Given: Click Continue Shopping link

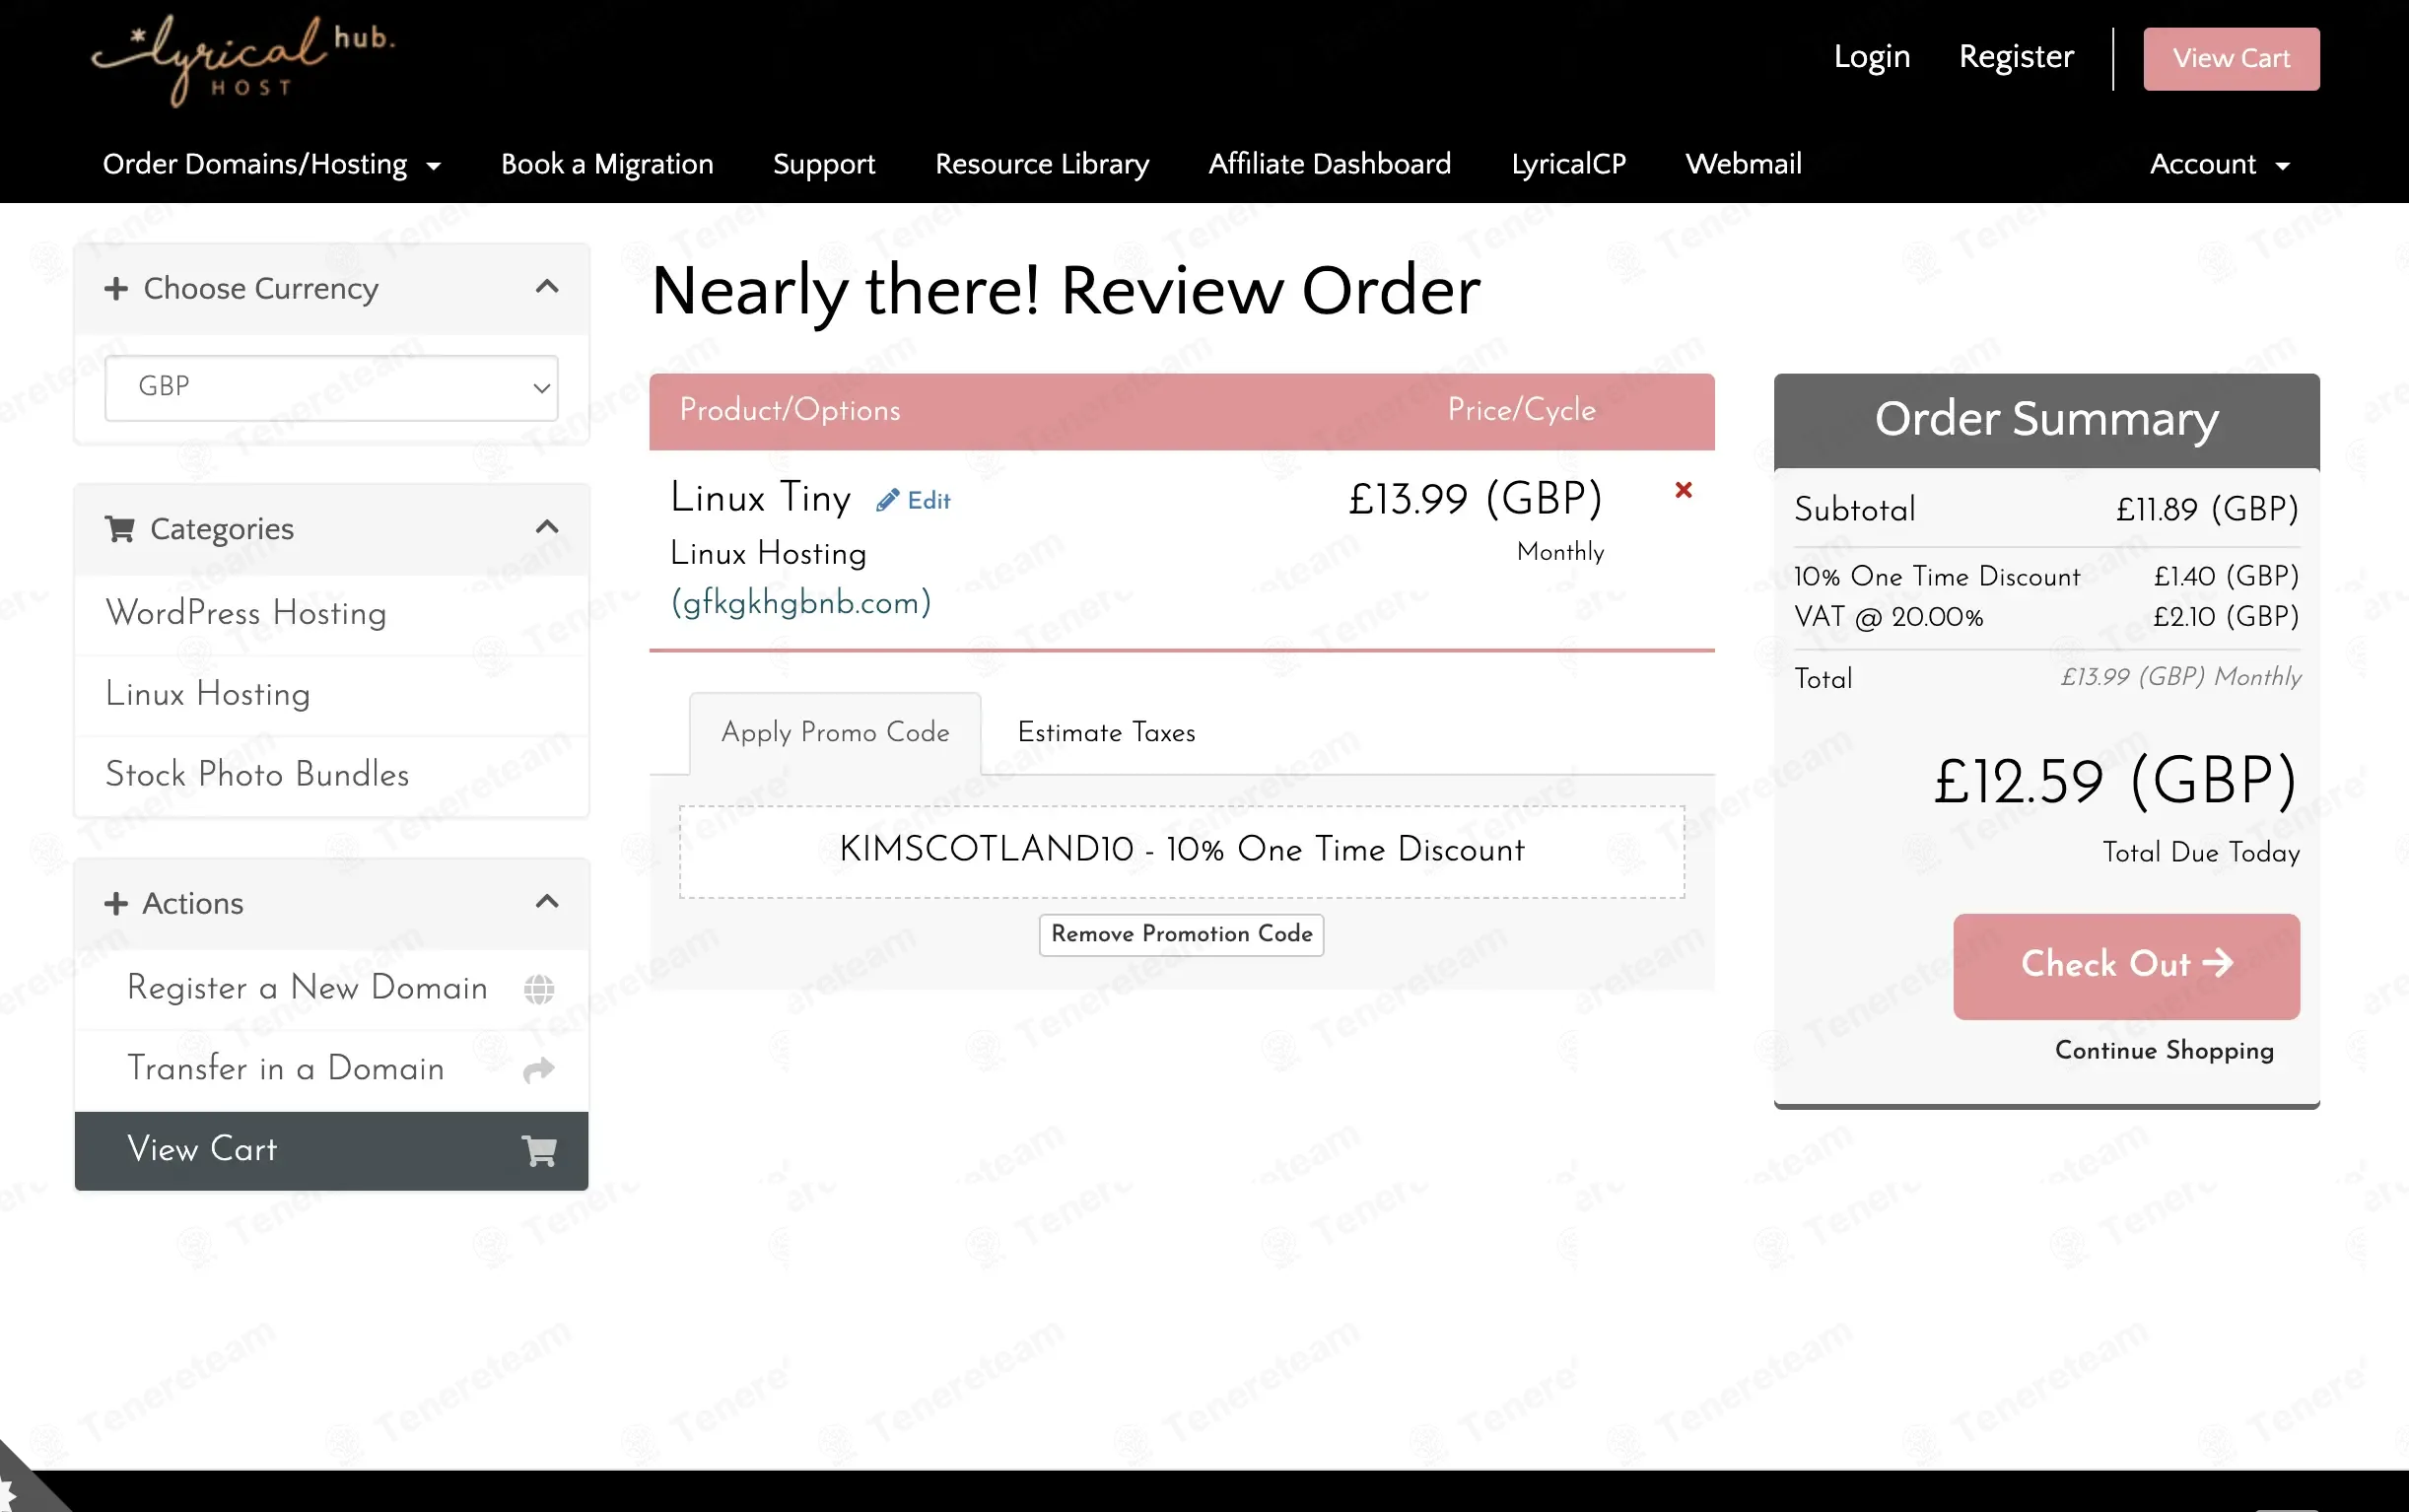Looking at the screenshot, I should click(2164, 1050).
